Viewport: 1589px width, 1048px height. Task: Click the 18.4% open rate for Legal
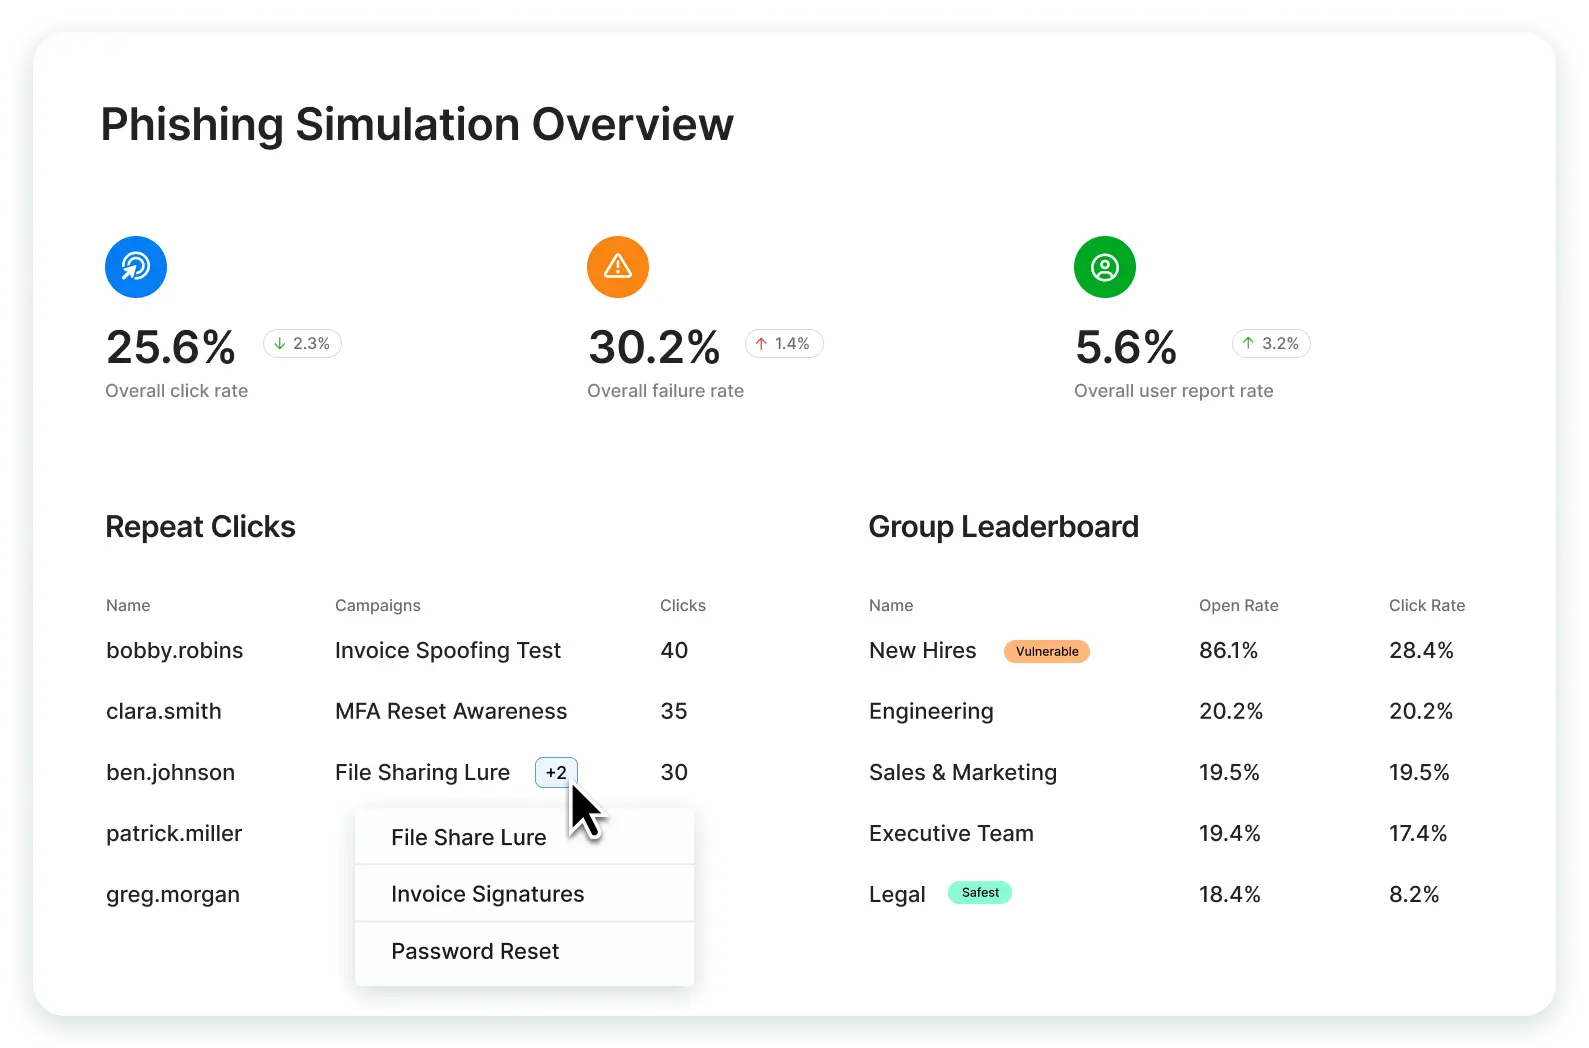coord(1230,894)
